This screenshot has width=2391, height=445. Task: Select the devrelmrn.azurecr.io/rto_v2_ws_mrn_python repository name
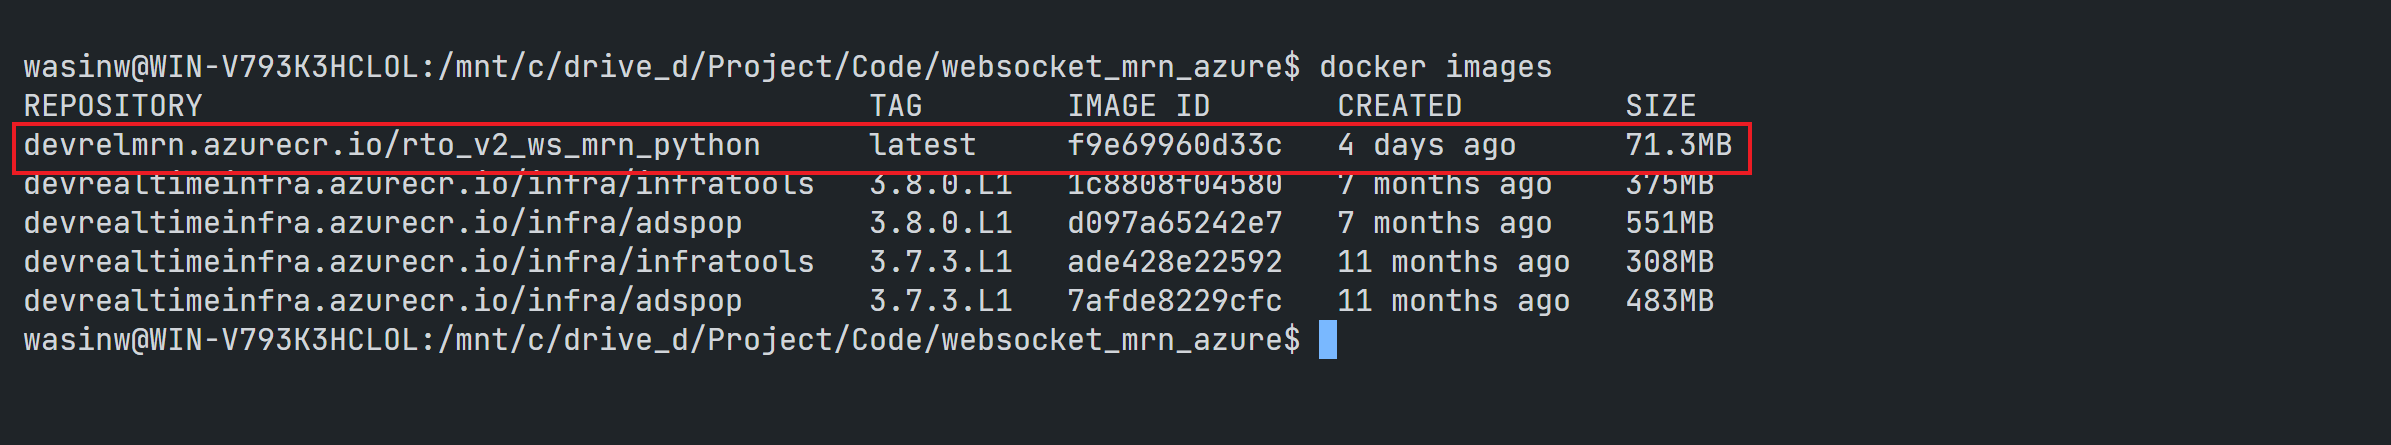(392, 146)
